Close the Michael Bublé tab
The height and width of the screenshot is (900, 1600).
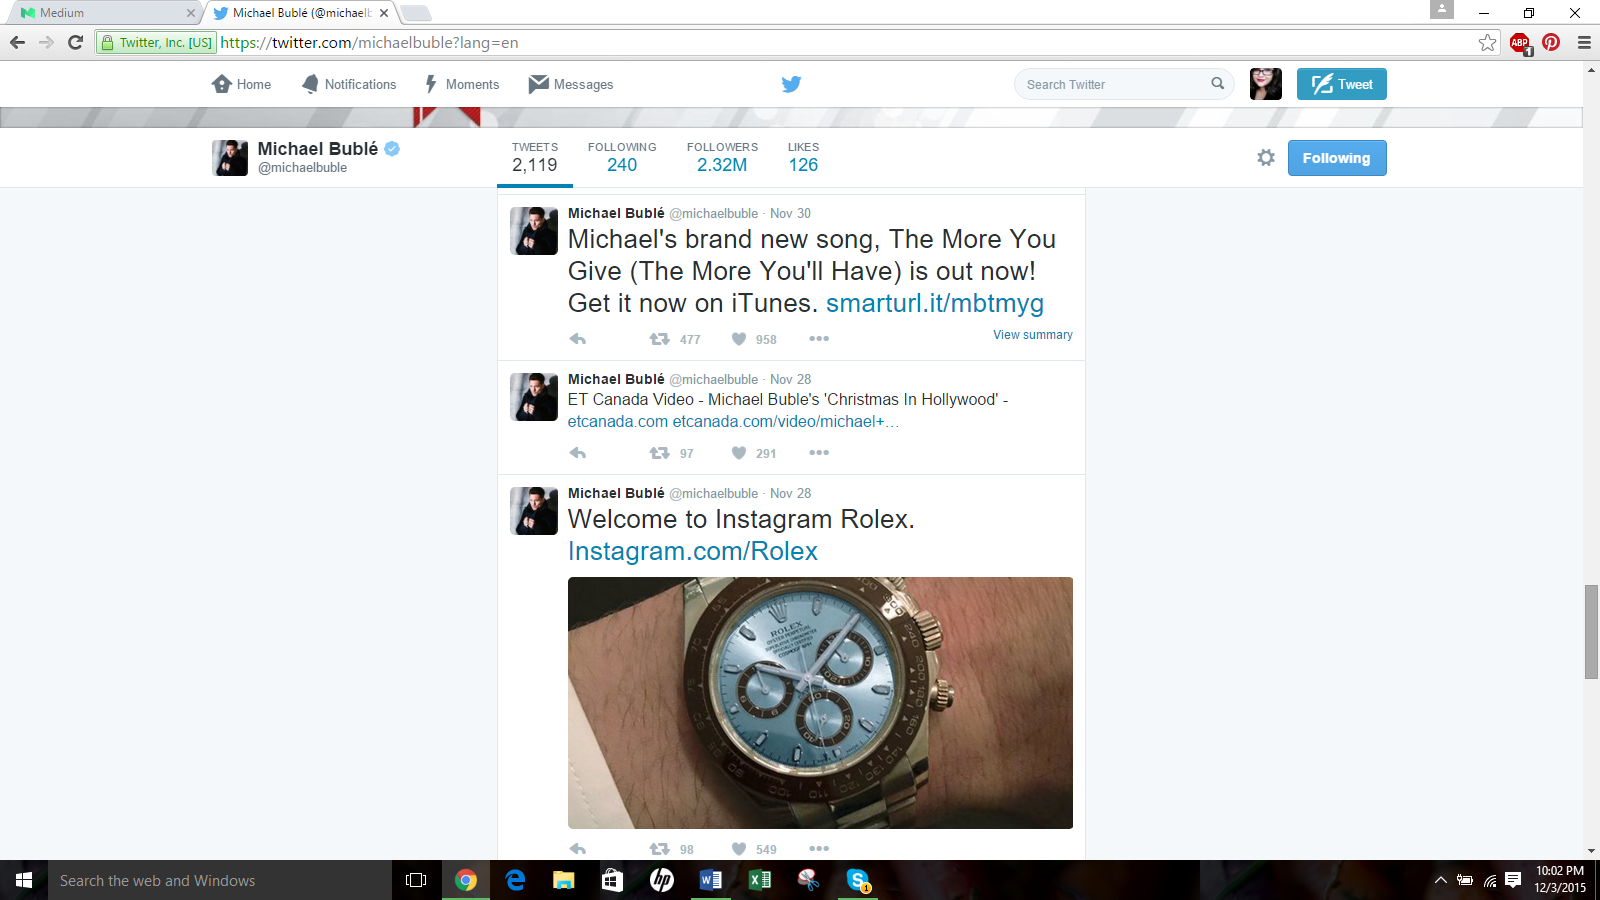coord(384,13)
